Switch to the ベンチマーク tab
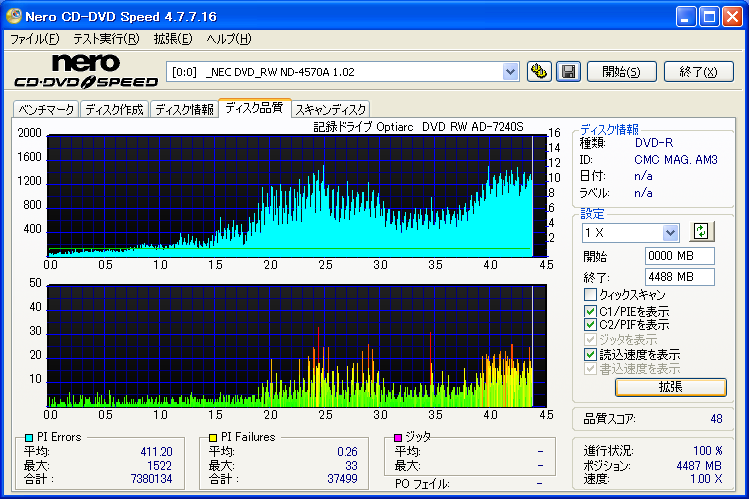 pyautogui.click(x=46, y=109)
